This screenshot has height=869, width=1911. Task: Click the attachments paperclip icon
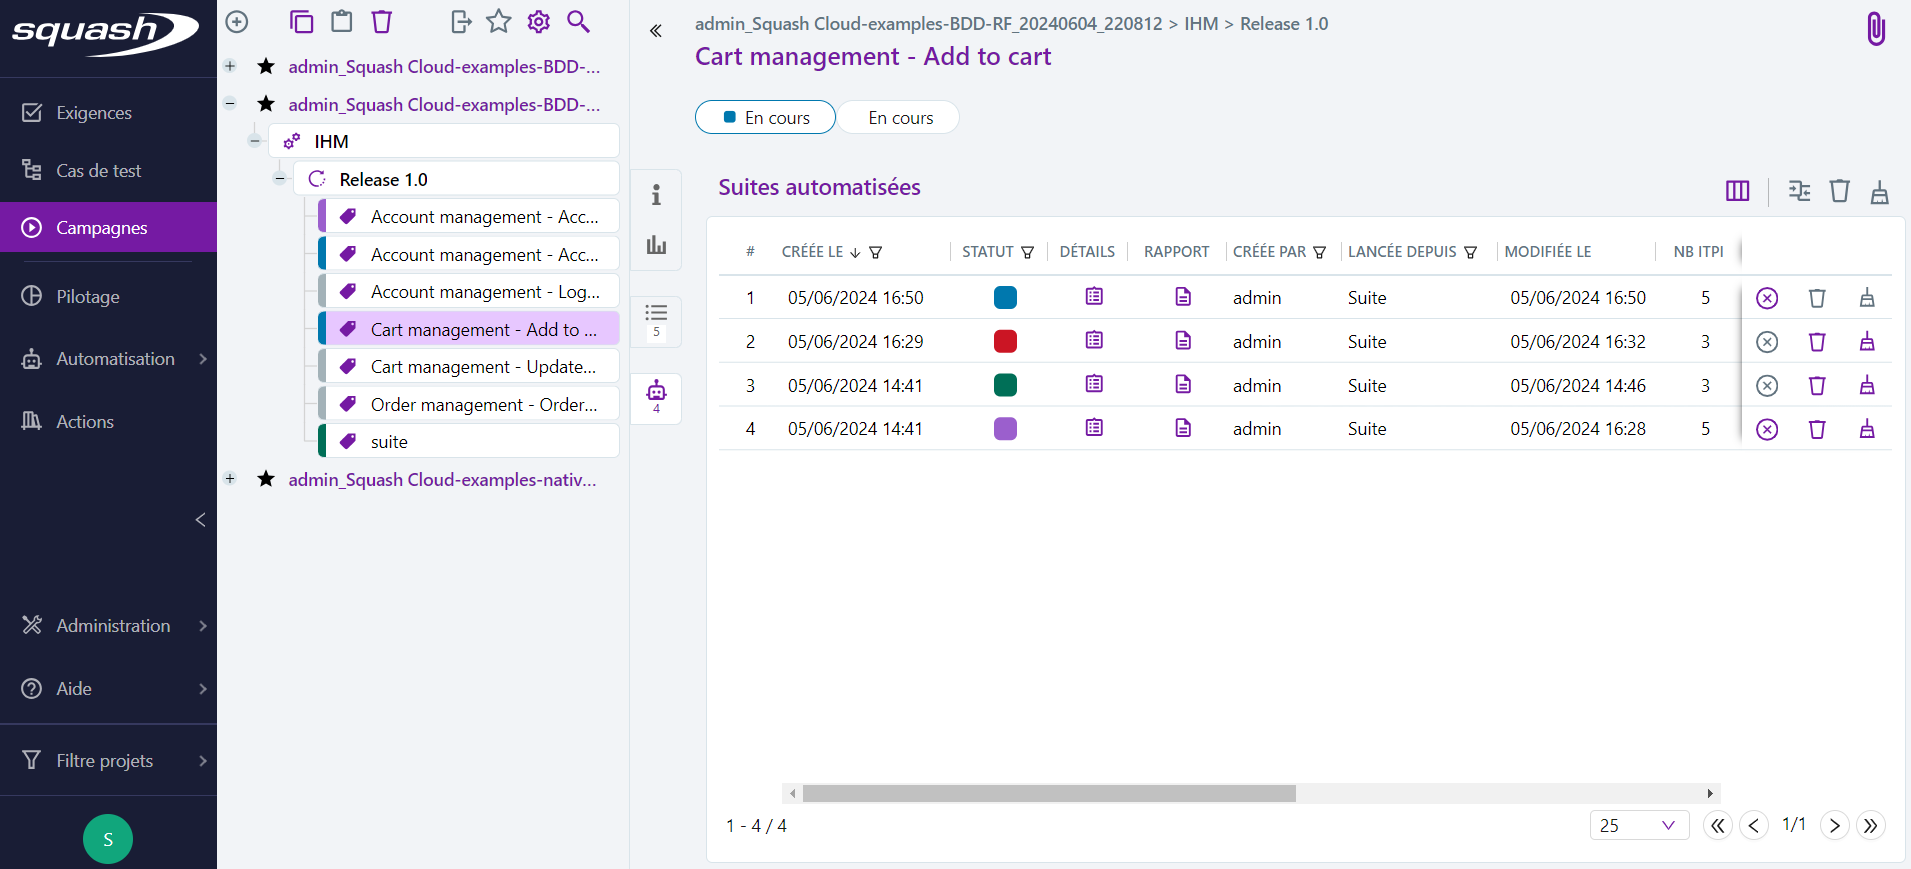pos(1875,29)
